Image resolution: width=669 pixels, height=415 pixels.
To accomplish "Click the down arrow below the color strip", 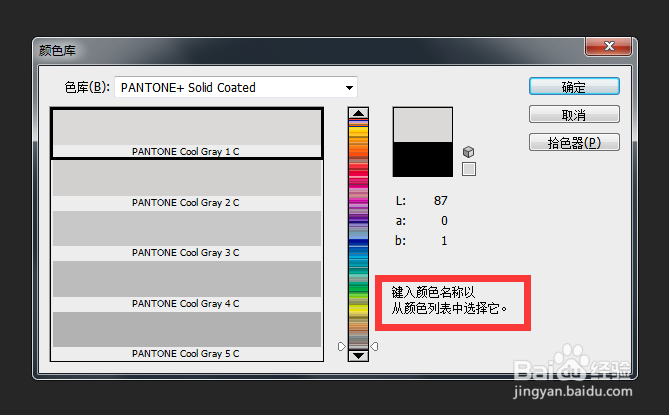I will click(358, 355).
